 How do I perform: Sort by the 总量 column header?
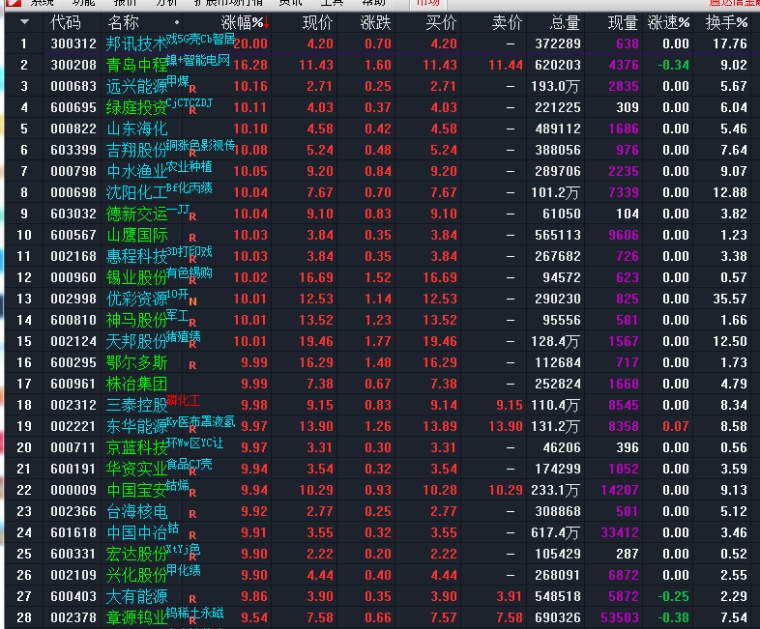(565, 22)
